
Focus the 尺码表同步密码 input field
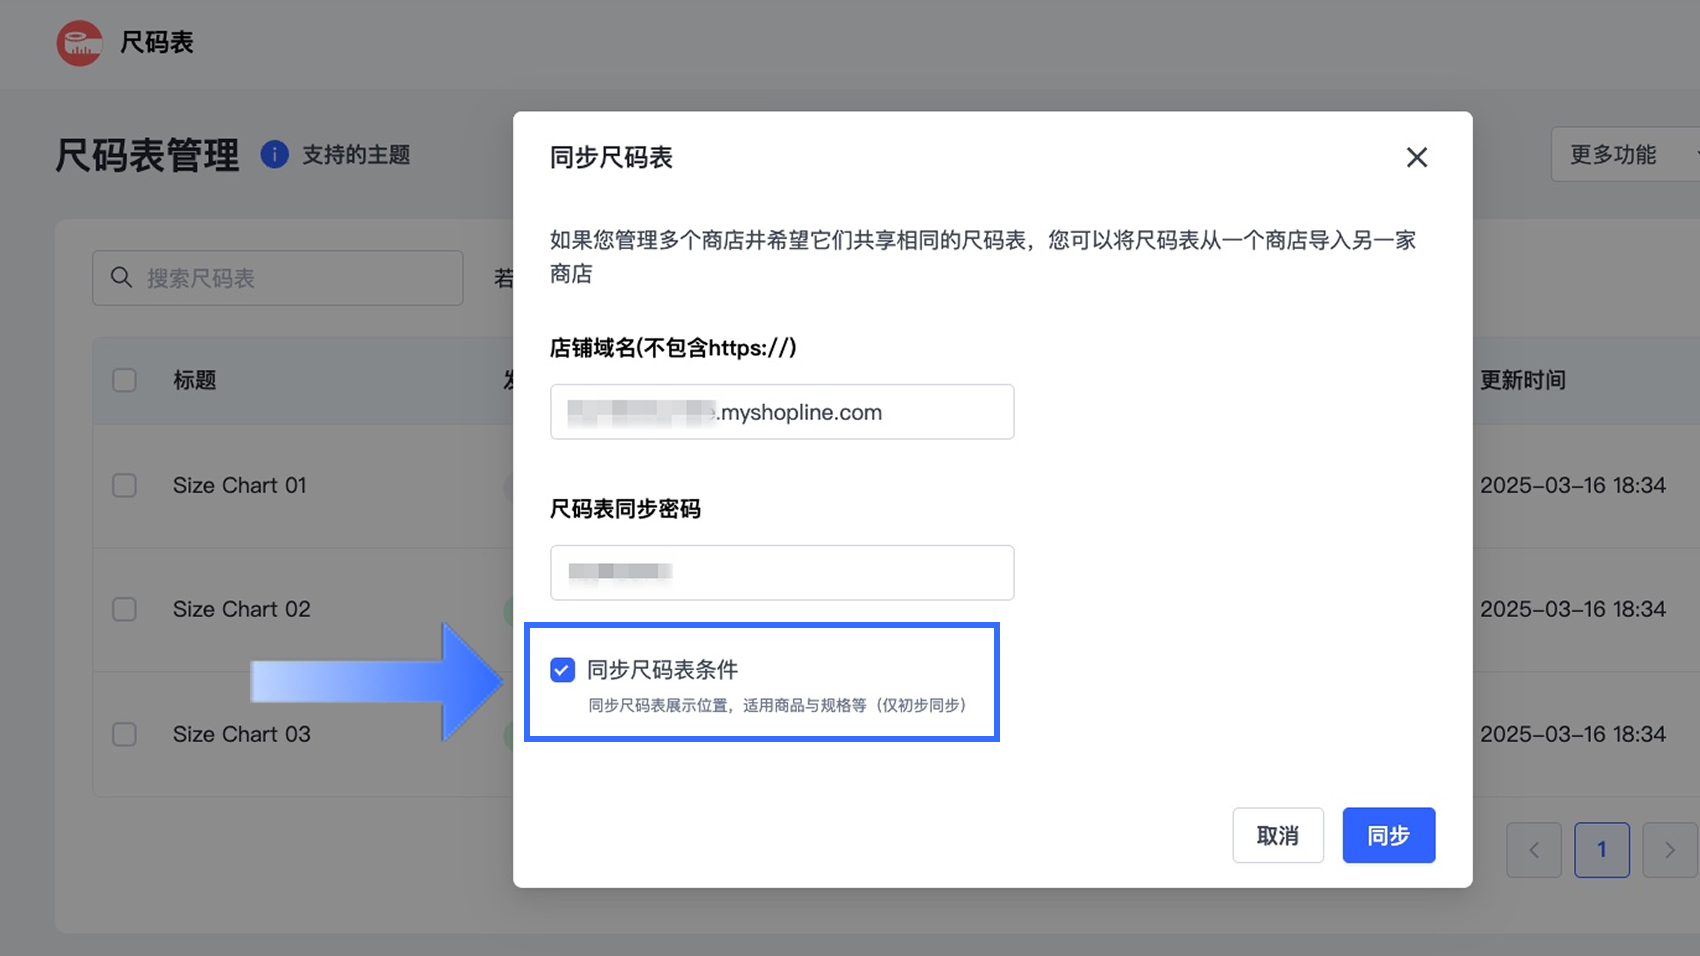point(782,572)
